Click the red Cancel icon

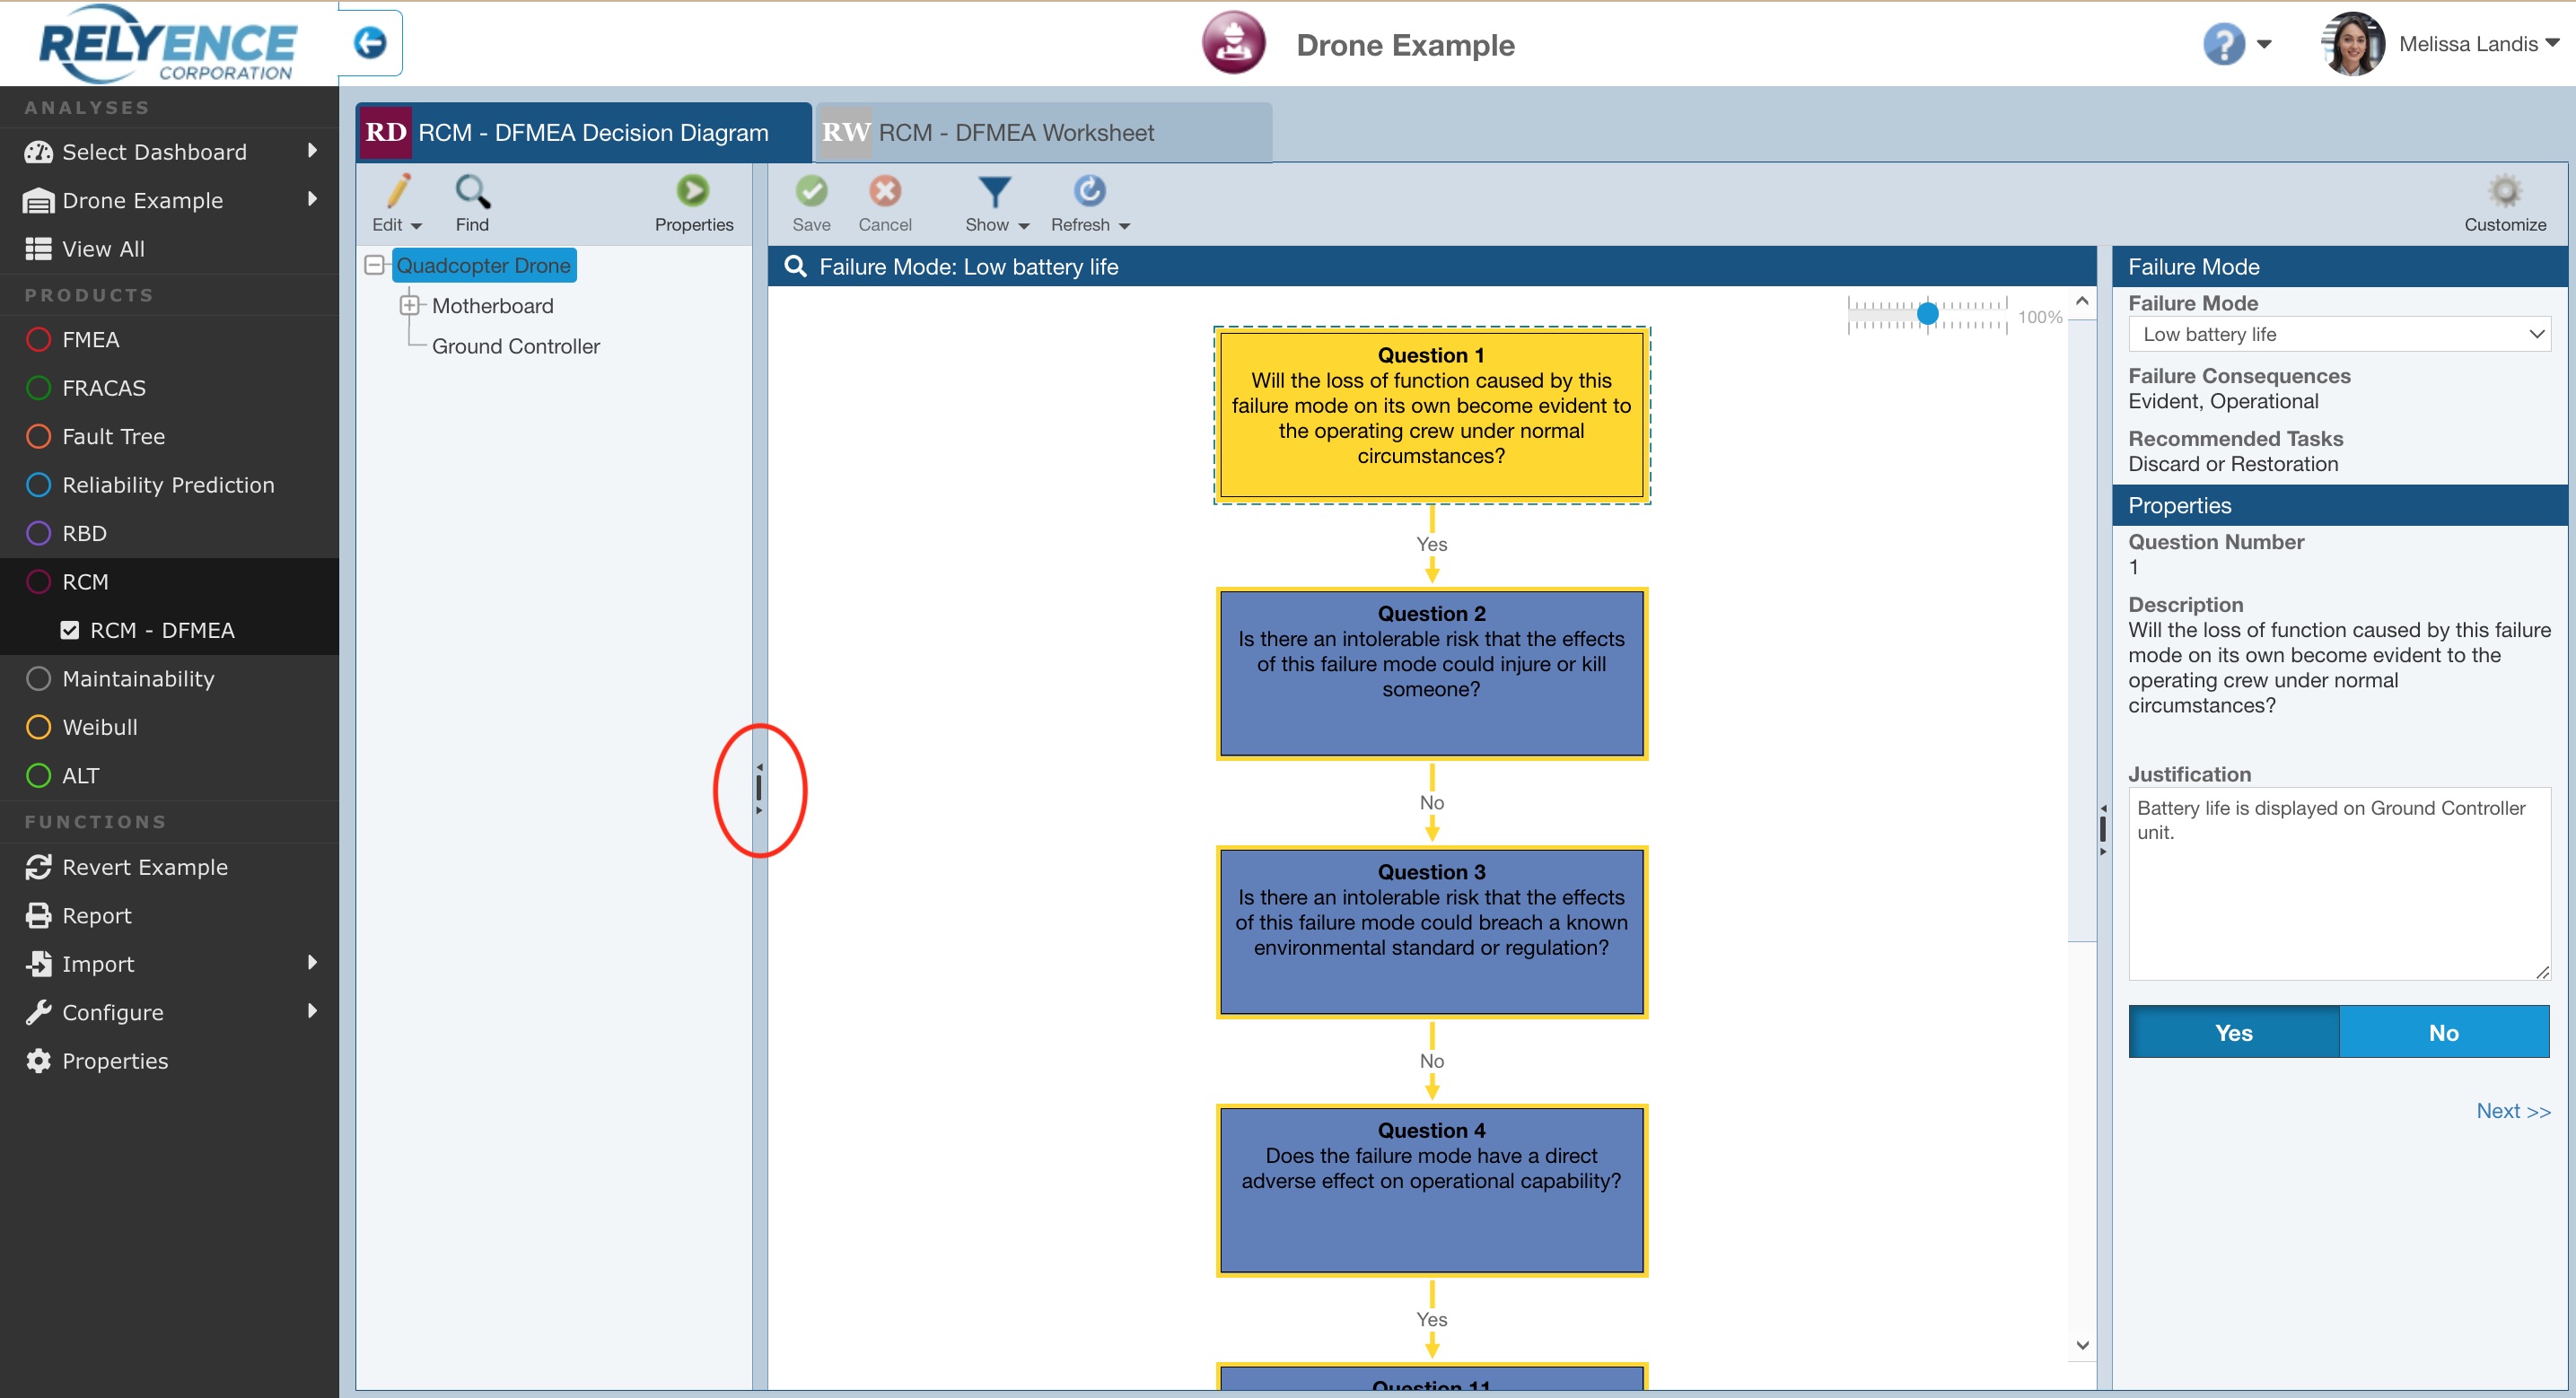(x=884, y=191)
